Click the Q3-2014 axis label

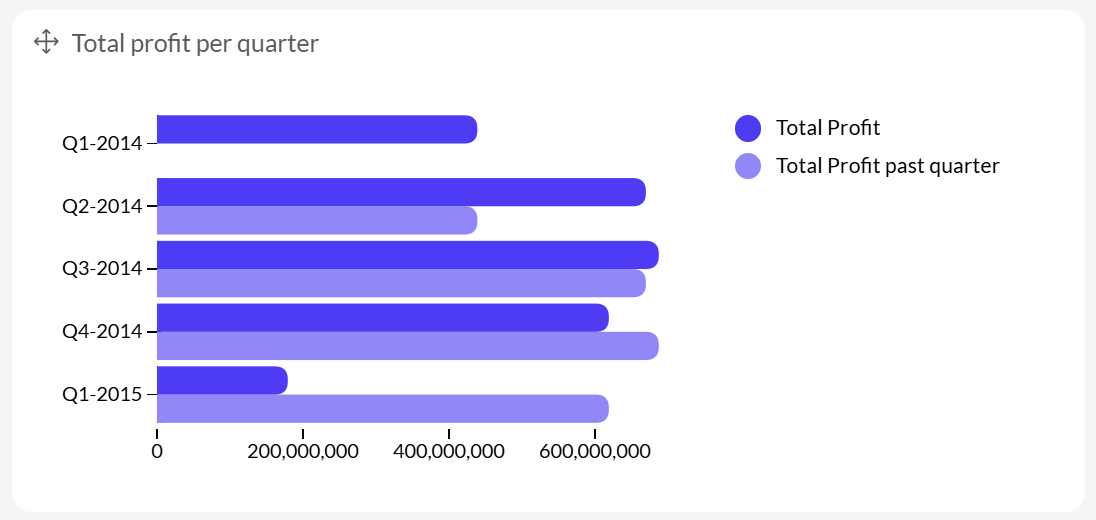[102, 269]
